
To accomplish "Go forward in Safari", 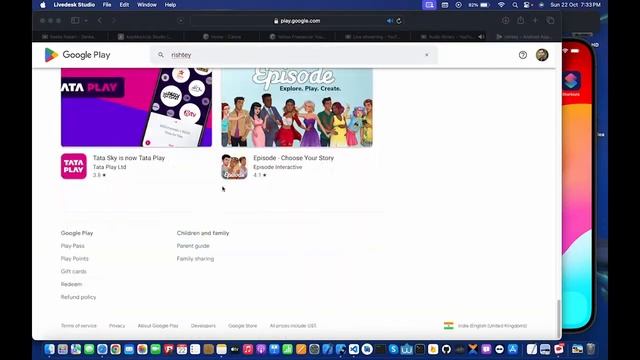I will [114, 20].
